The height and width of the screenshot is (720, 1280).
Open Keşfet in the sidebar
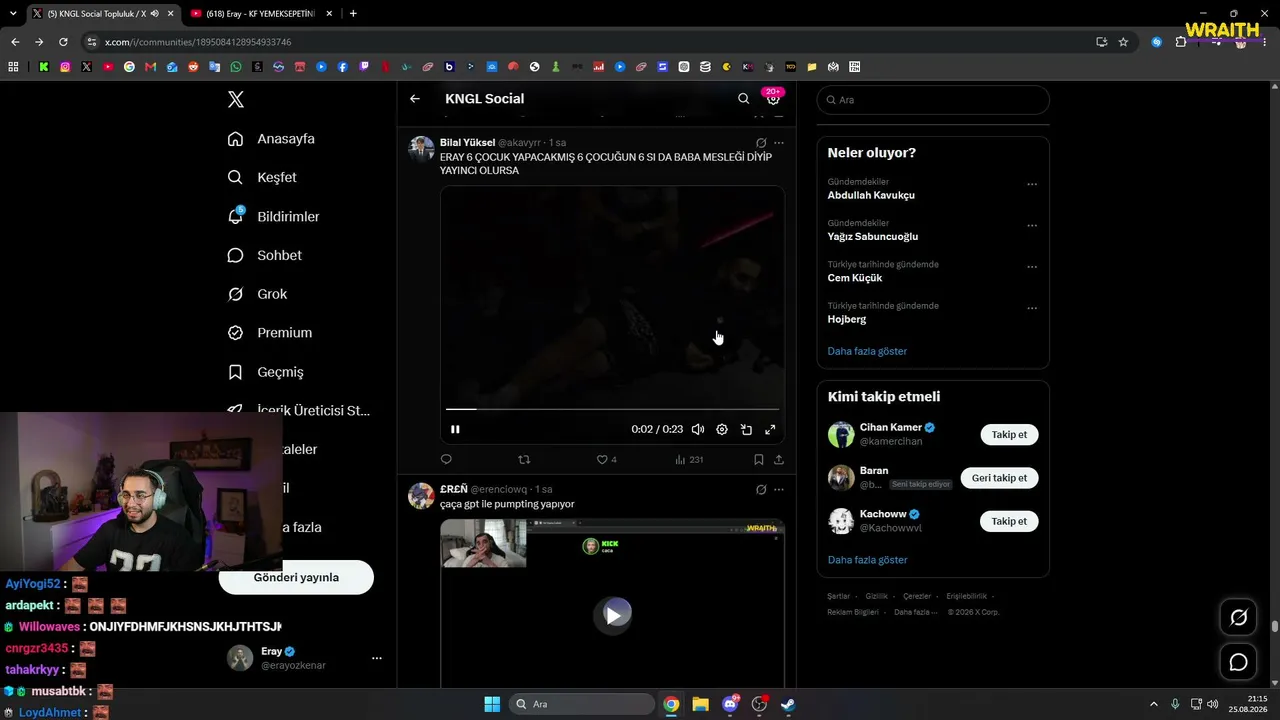[x=262, y=177]
